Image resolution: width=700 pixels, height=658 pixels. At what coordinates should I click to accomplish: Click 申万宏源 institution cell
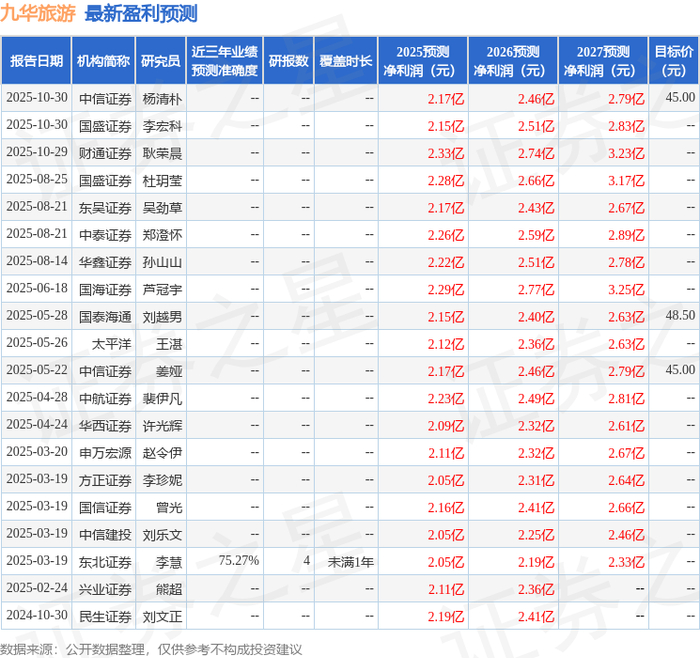(x=105, y=453)
